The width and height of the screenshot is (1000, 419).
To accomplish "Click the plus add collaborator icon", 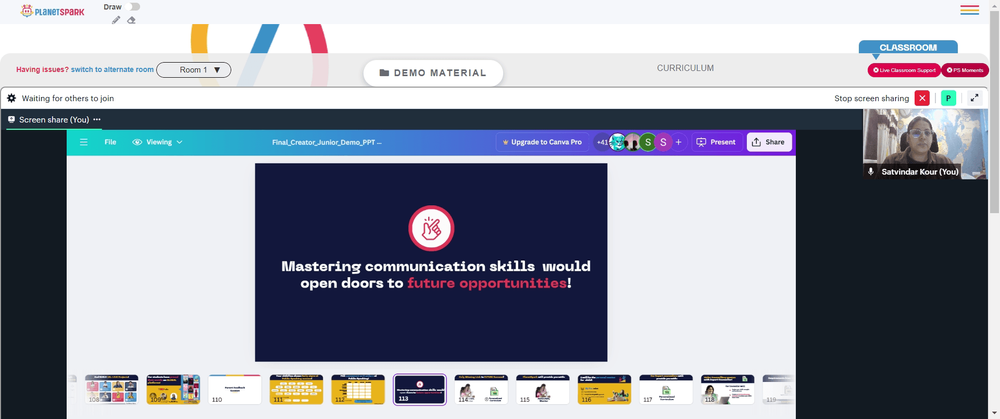I will point(679,142).
